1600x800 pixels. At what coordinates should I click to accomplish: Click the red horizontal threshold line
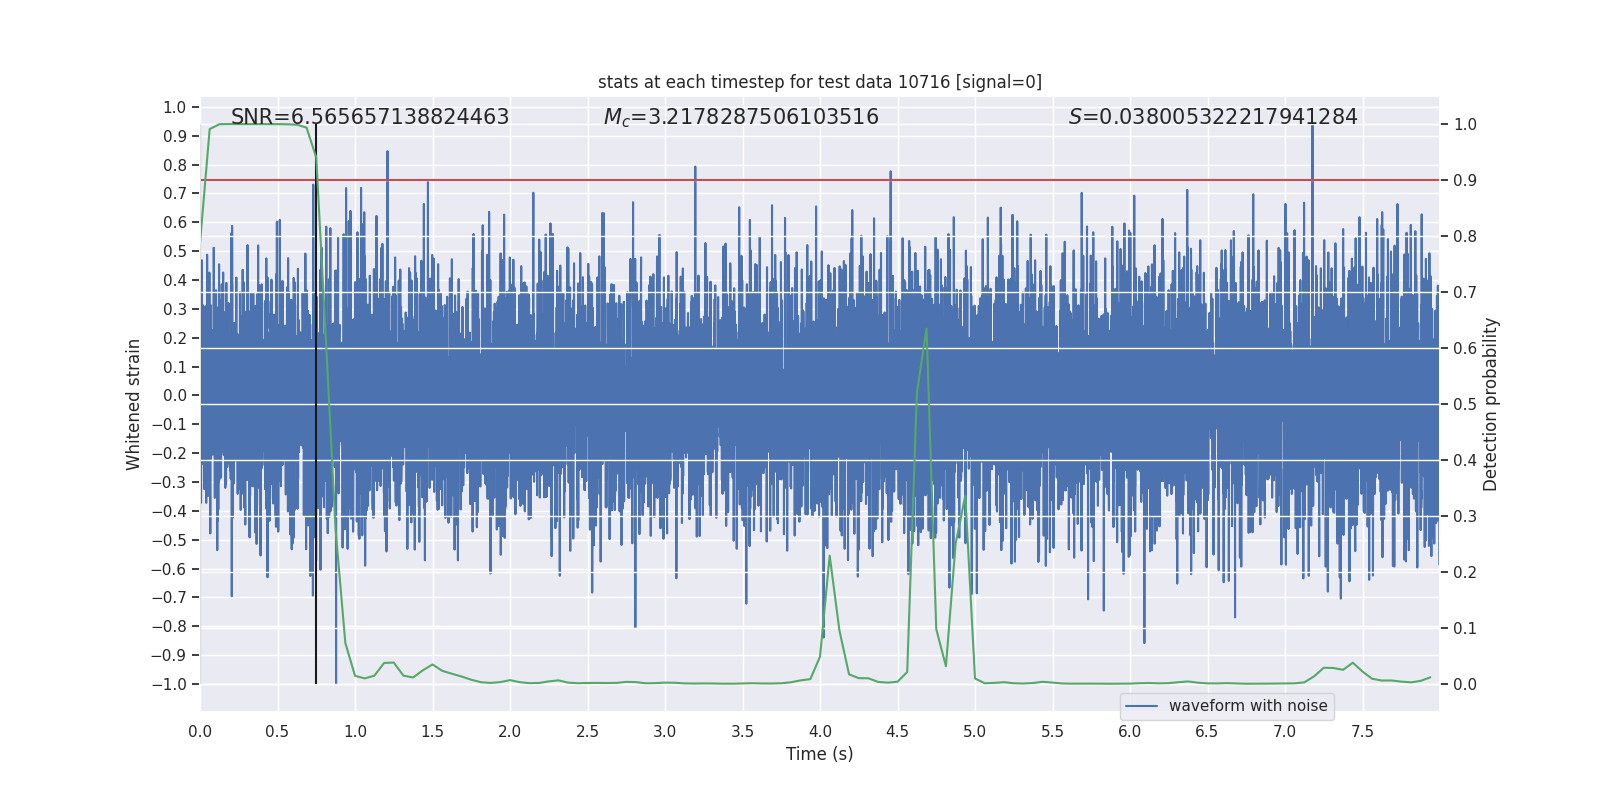point(820,180)
